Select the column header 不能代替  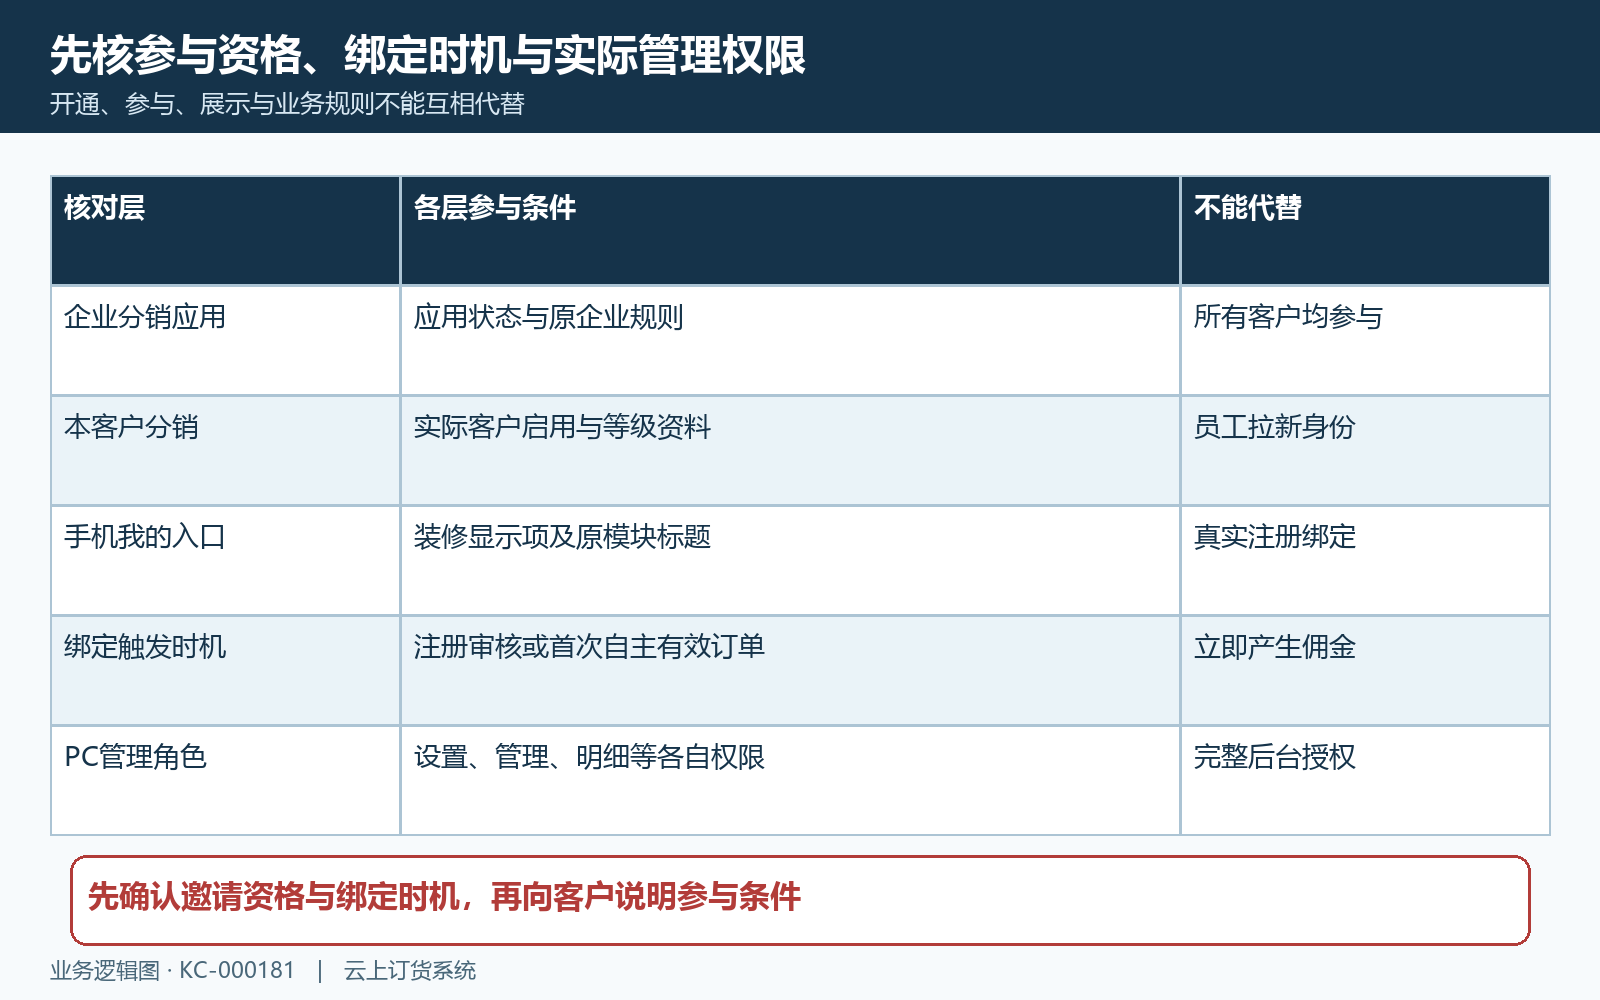click(1365, 231)
